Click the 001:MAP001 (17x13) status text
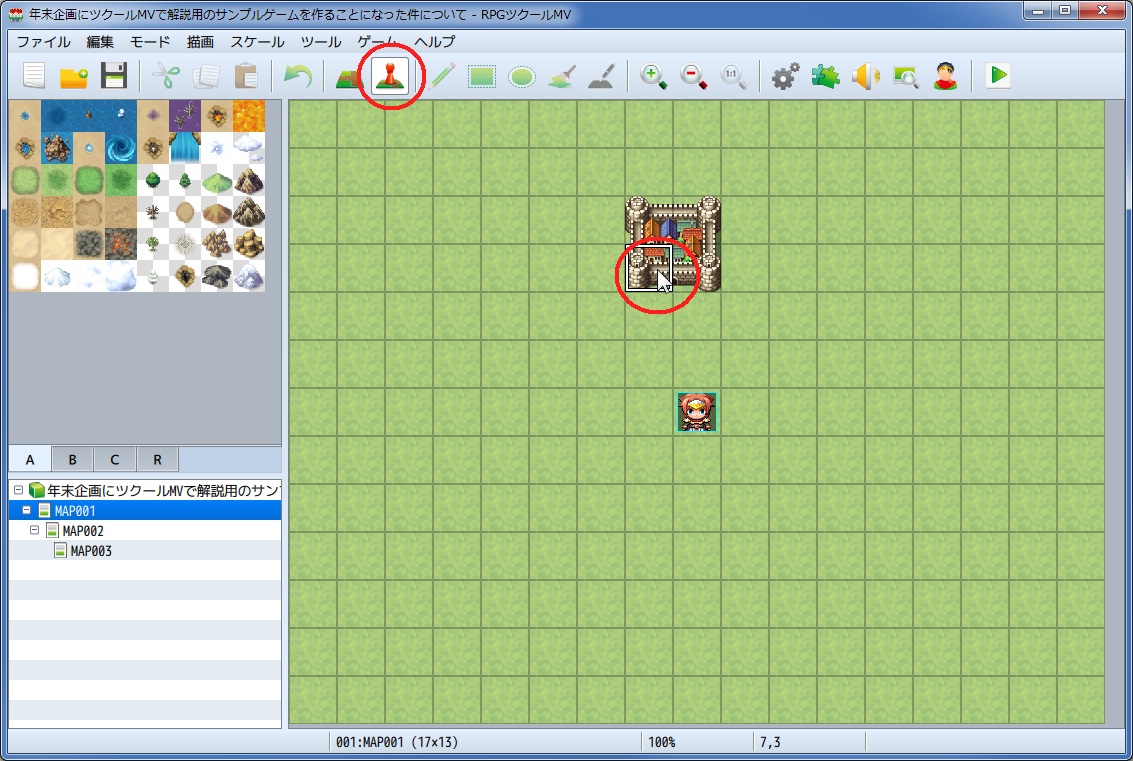 pyautogui.click(x=397, y=742)
